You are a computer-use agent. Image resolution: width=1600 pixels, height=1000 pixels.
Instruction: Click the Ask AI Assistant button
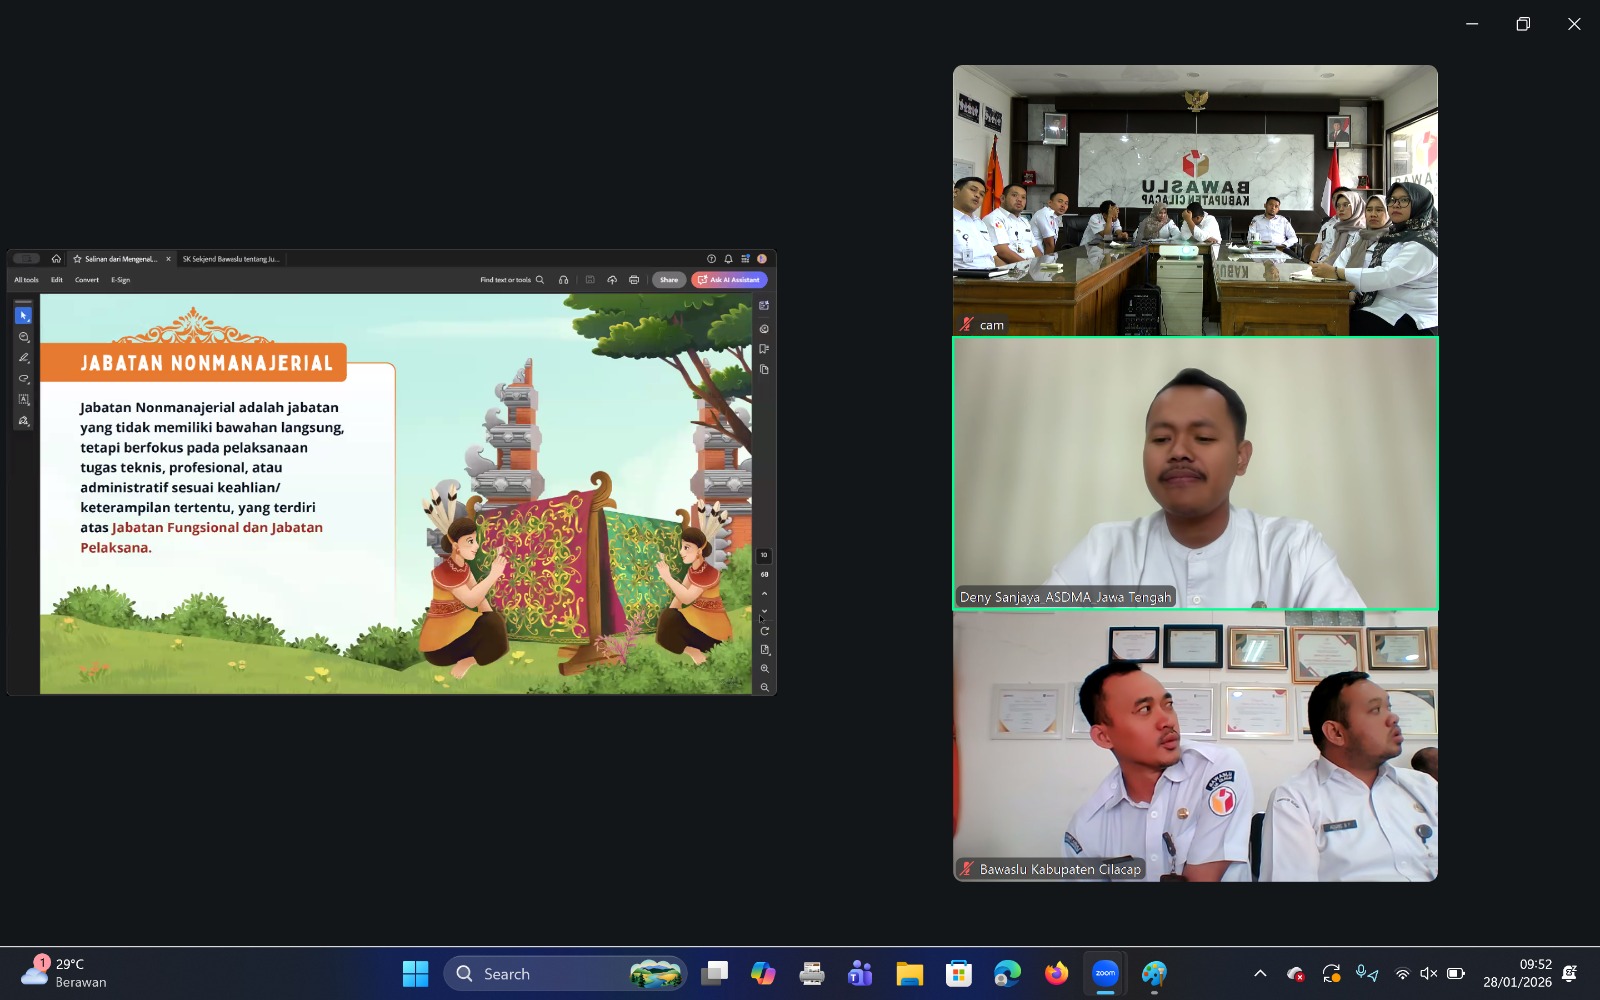tap(729, 280)
